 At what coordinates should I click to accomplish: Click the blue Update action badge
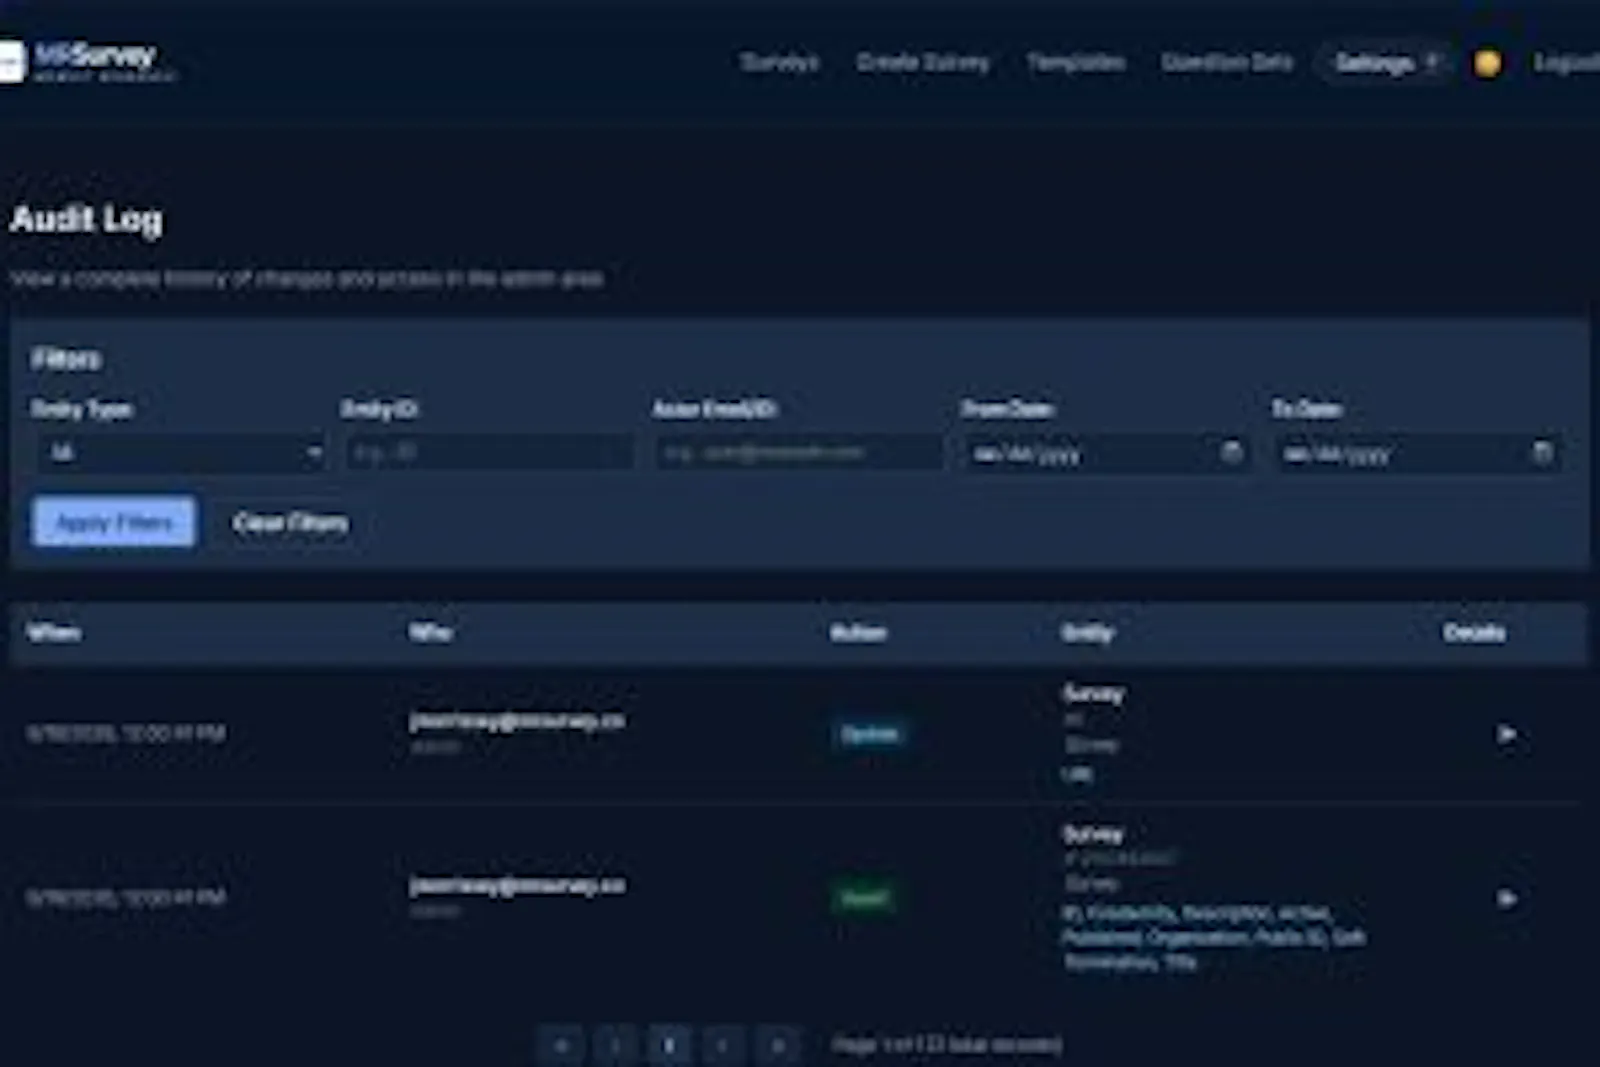coord(869,734)
